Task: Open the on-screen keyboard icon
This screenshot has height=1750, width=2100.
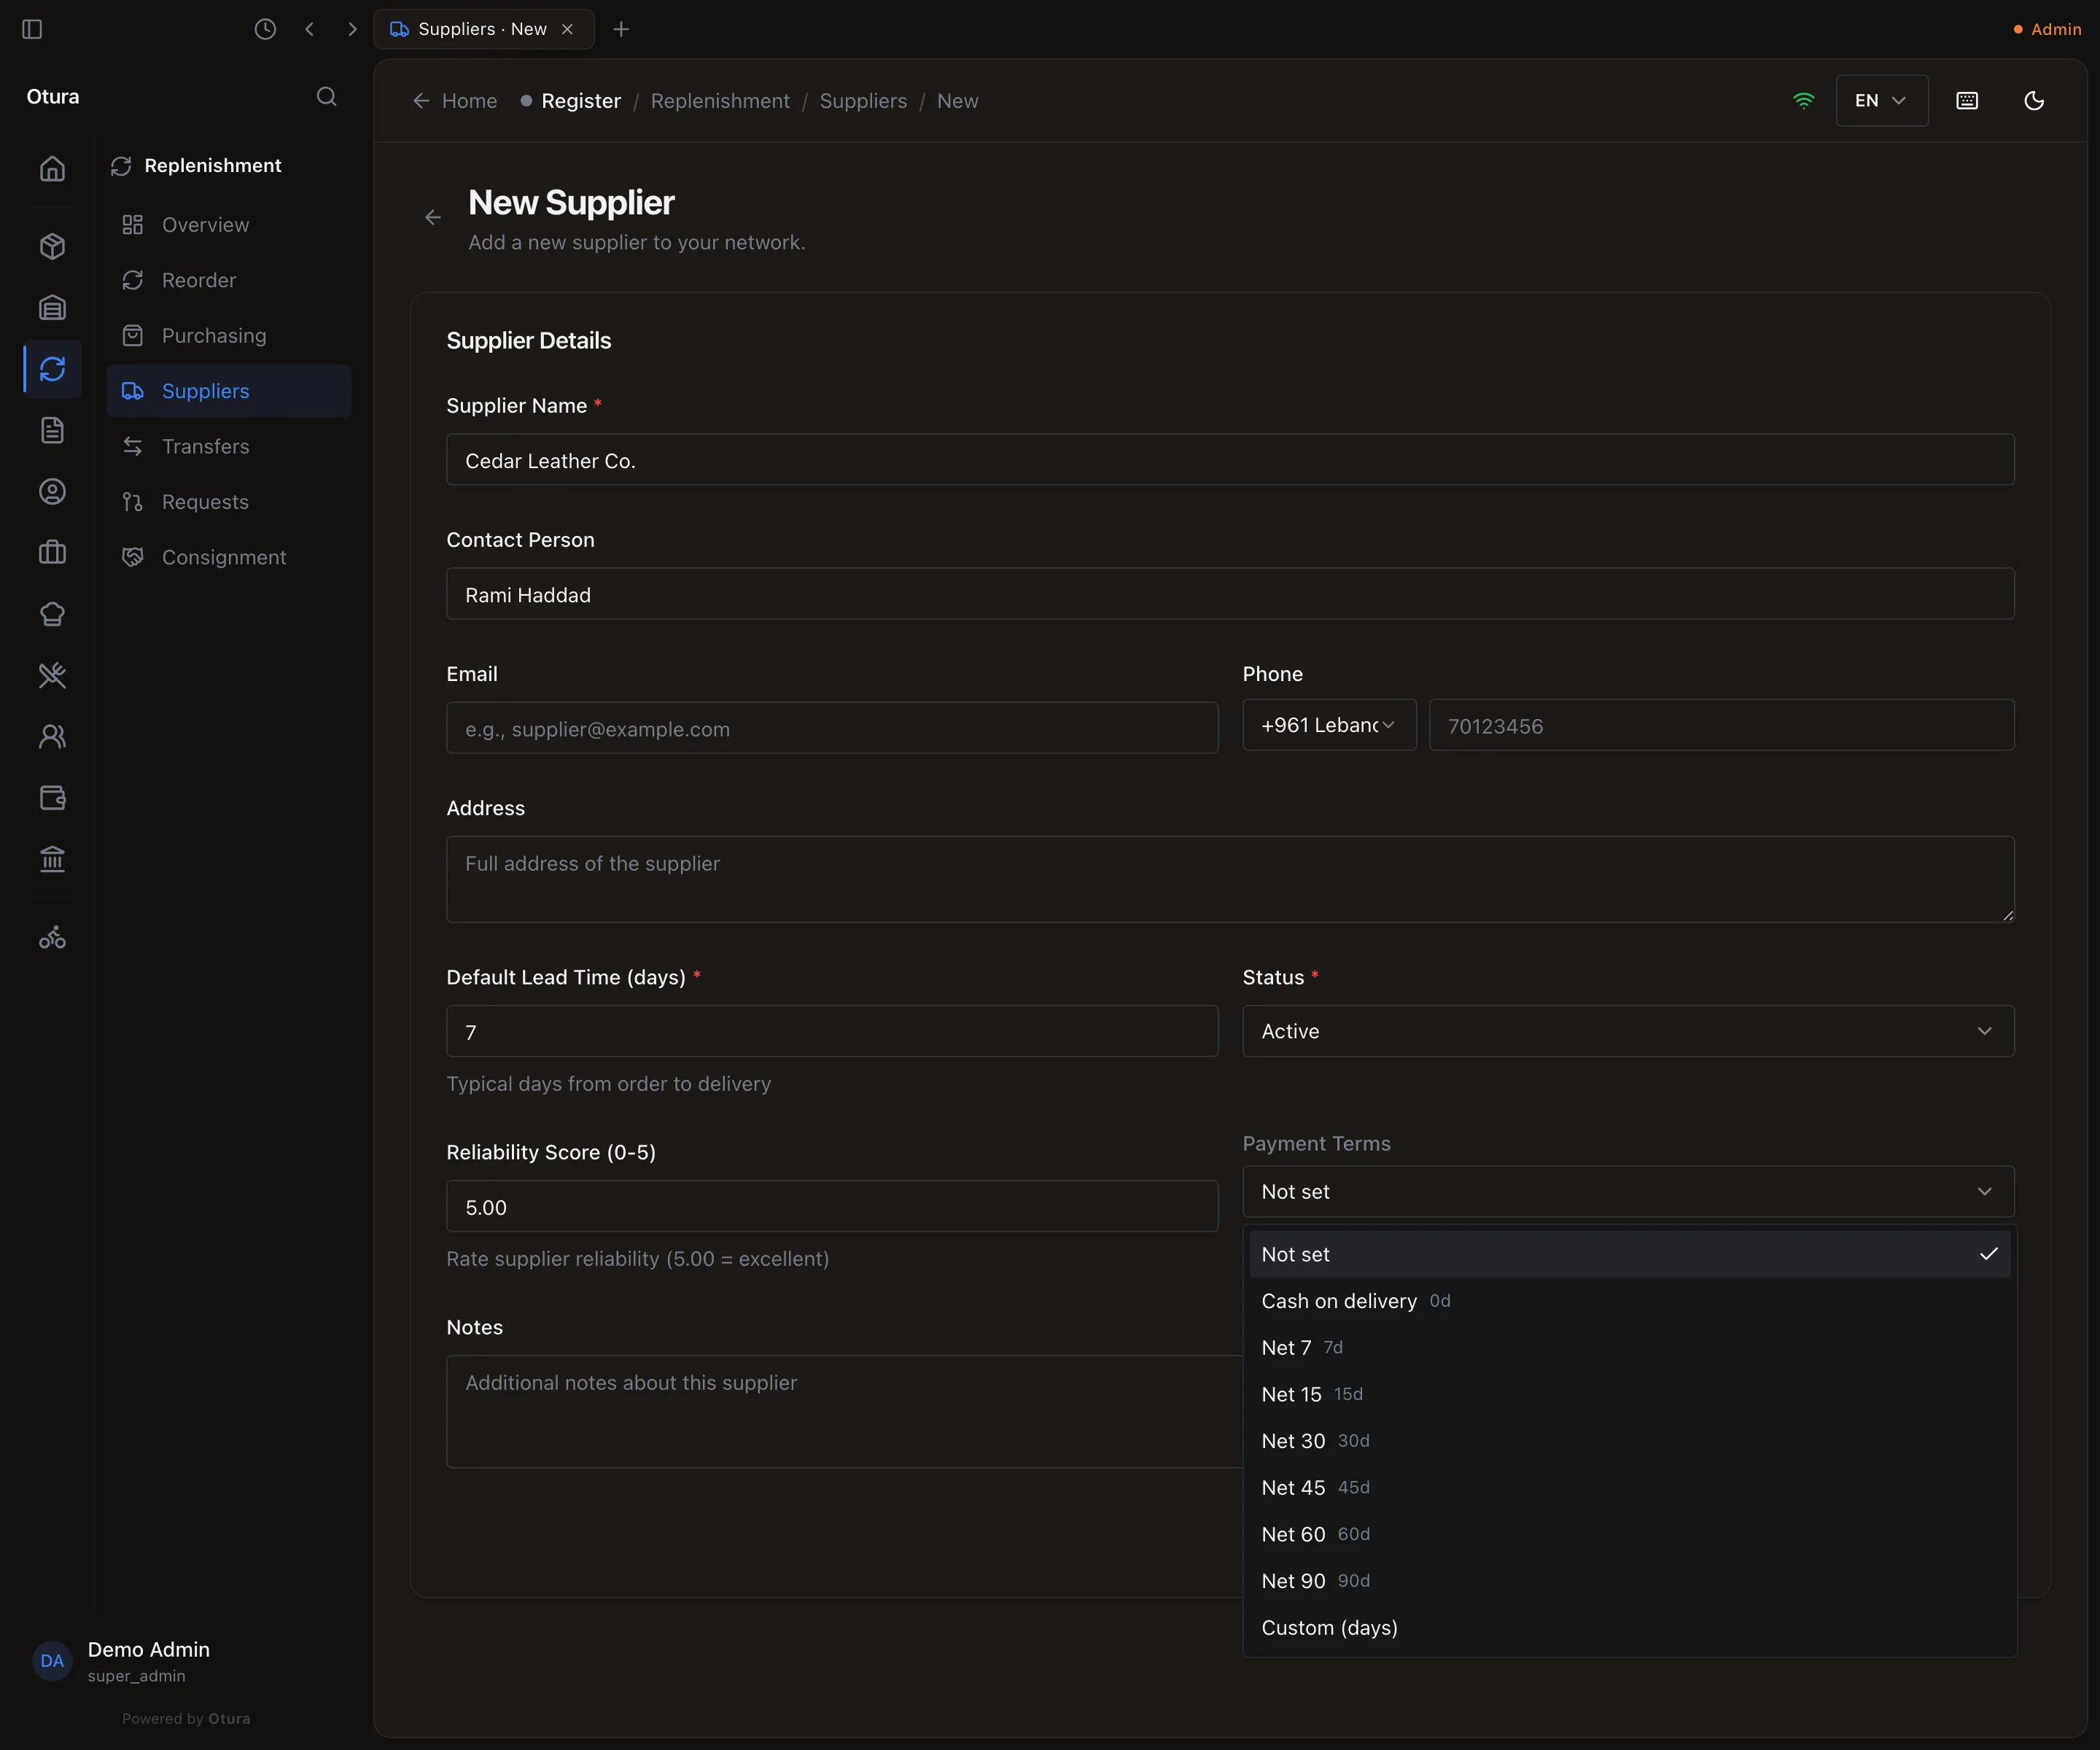Action: pyautogui.click(x=1966, y=100)
